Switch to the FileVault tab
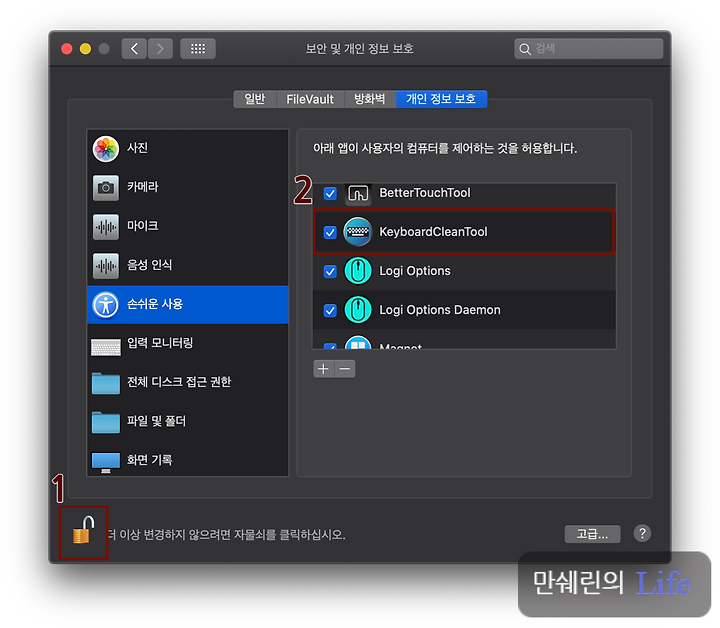The width and height of the screenshot is (720, 628). coord(310,99)
